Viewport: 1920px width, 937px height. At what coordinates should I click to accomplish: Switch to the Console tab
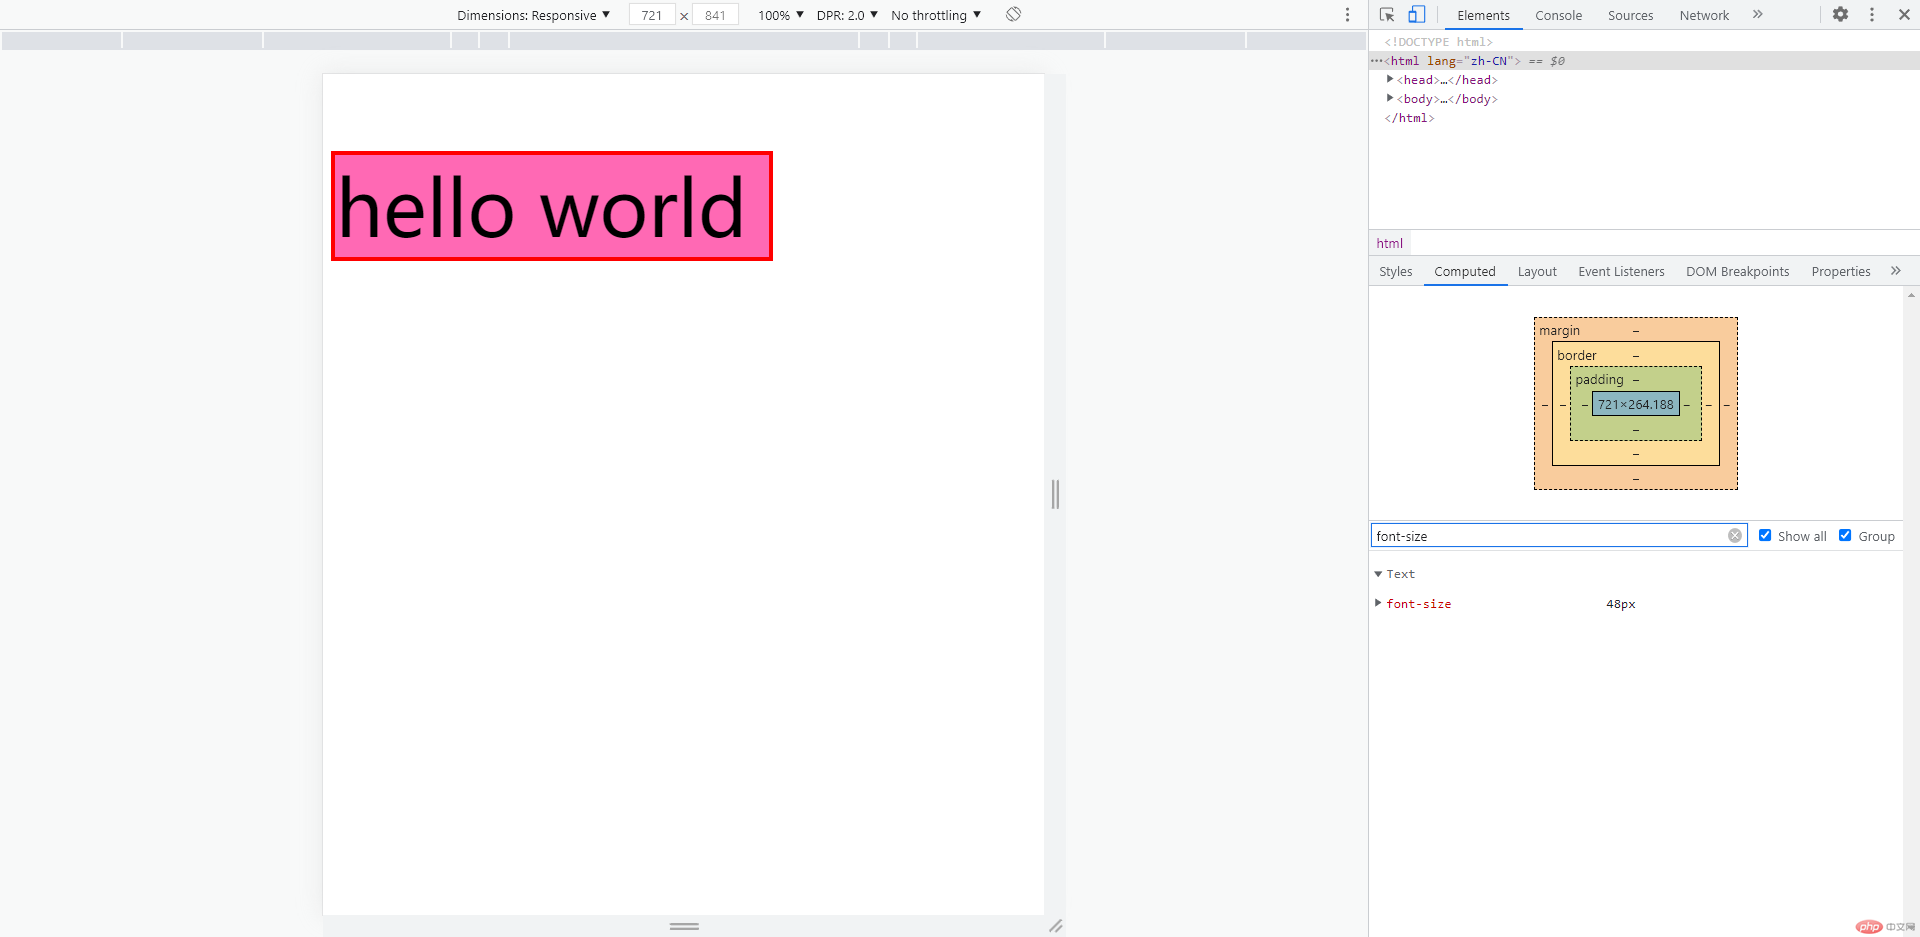coord(1558,16)
